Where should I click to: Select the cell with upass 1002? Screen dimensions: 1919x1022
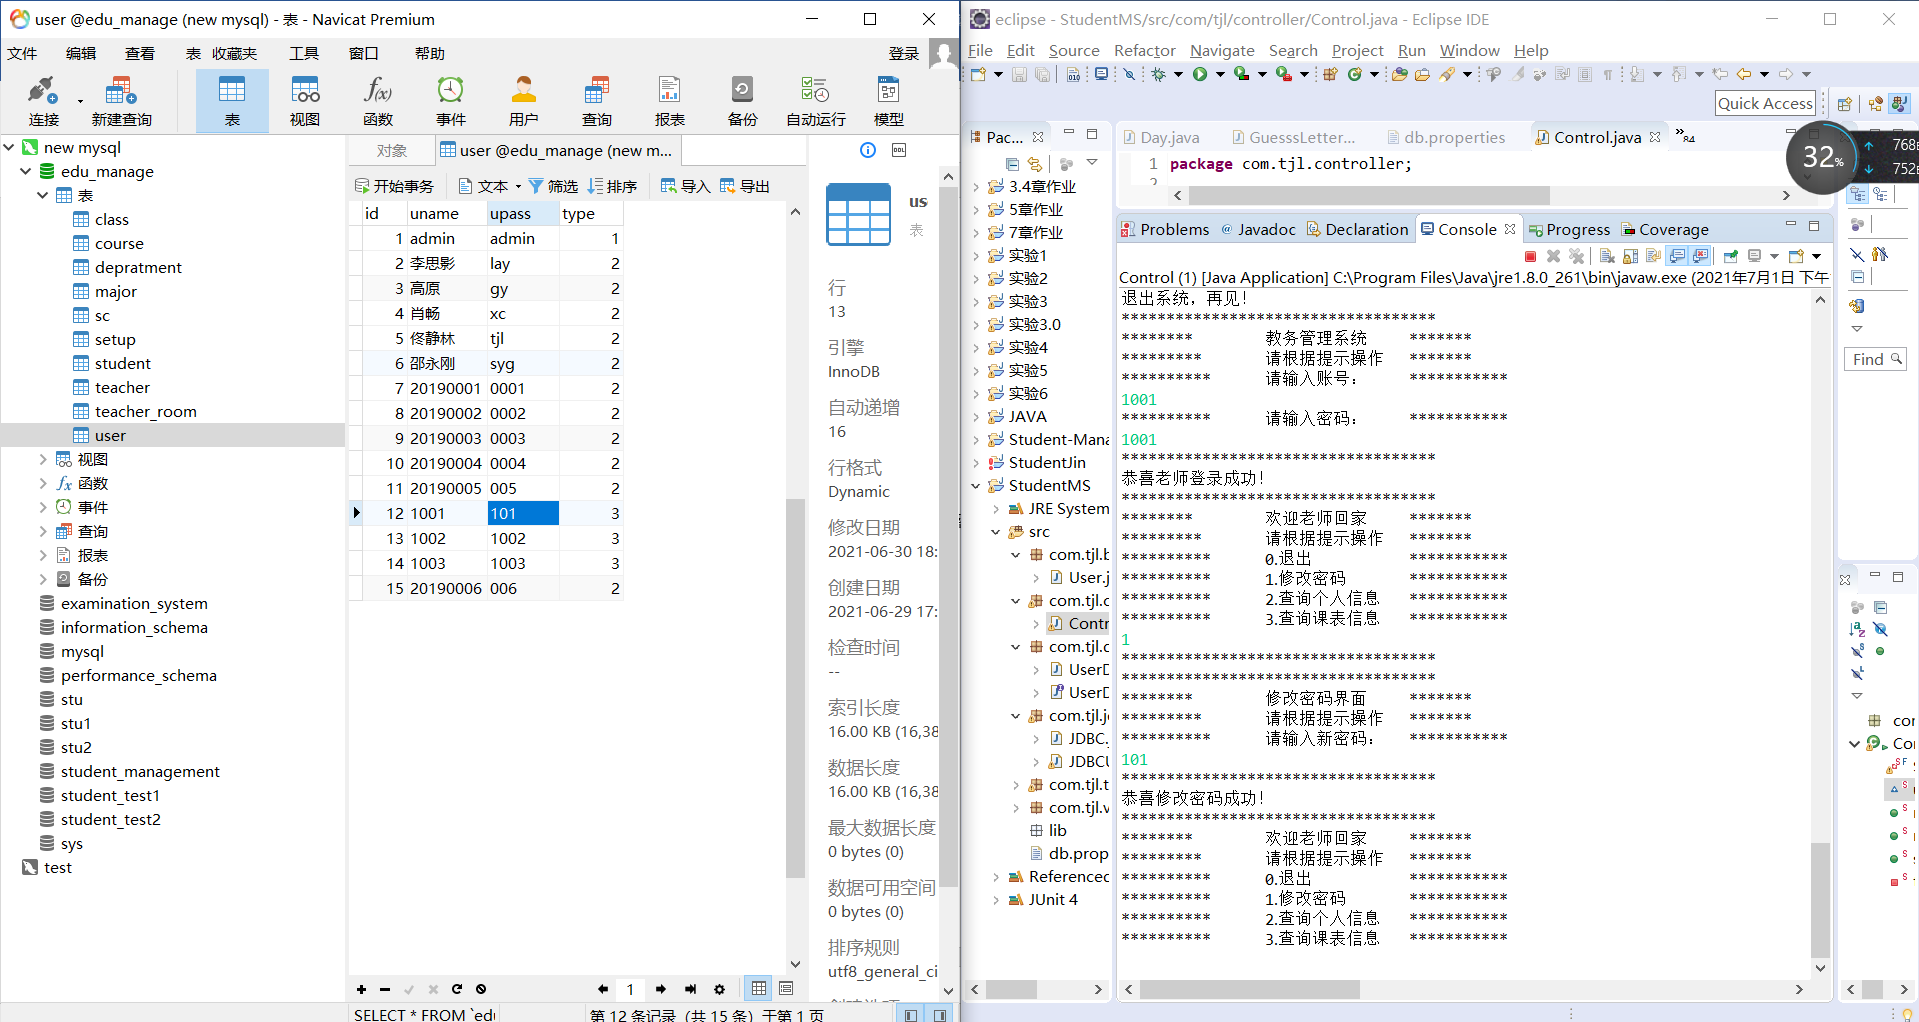[x=522, y=538]
